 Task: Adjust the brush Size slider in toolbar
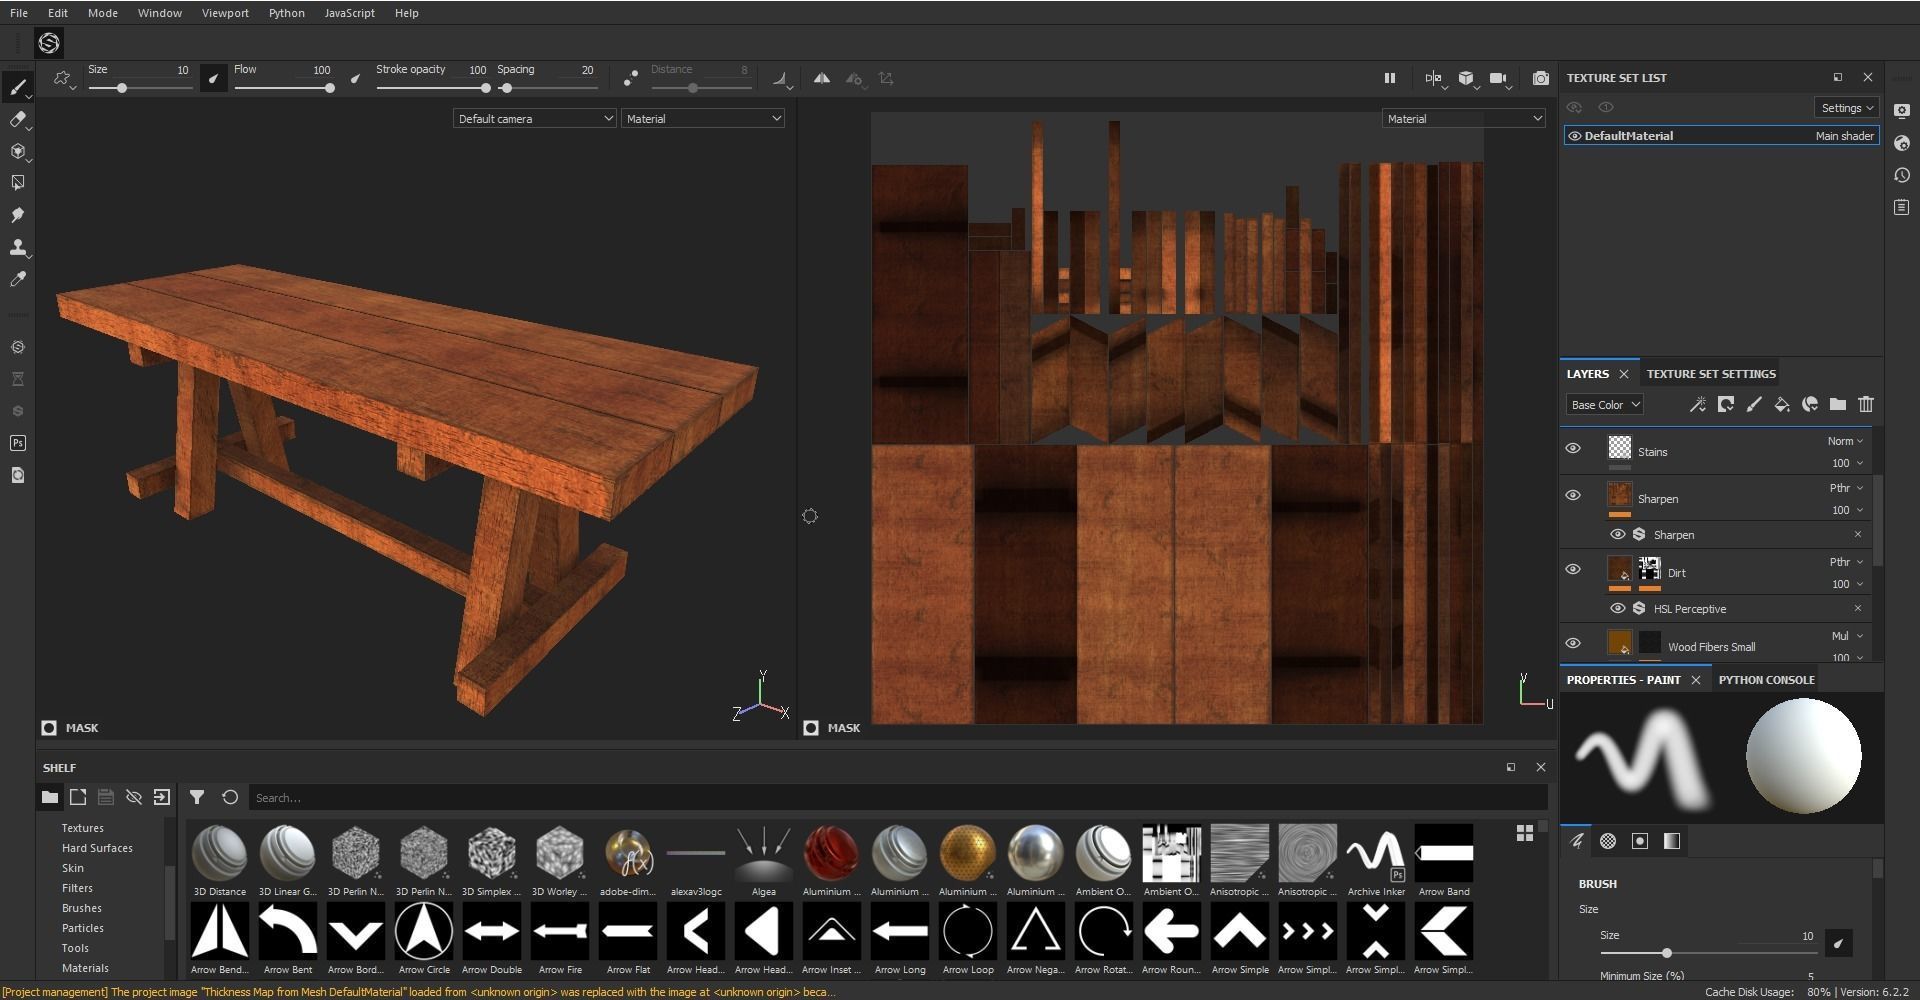pos(140,88)
